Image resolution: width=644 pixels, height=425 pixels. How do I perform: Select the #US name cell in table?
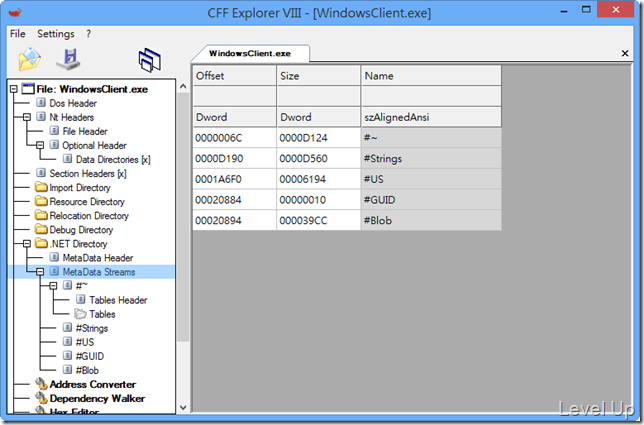431,179
